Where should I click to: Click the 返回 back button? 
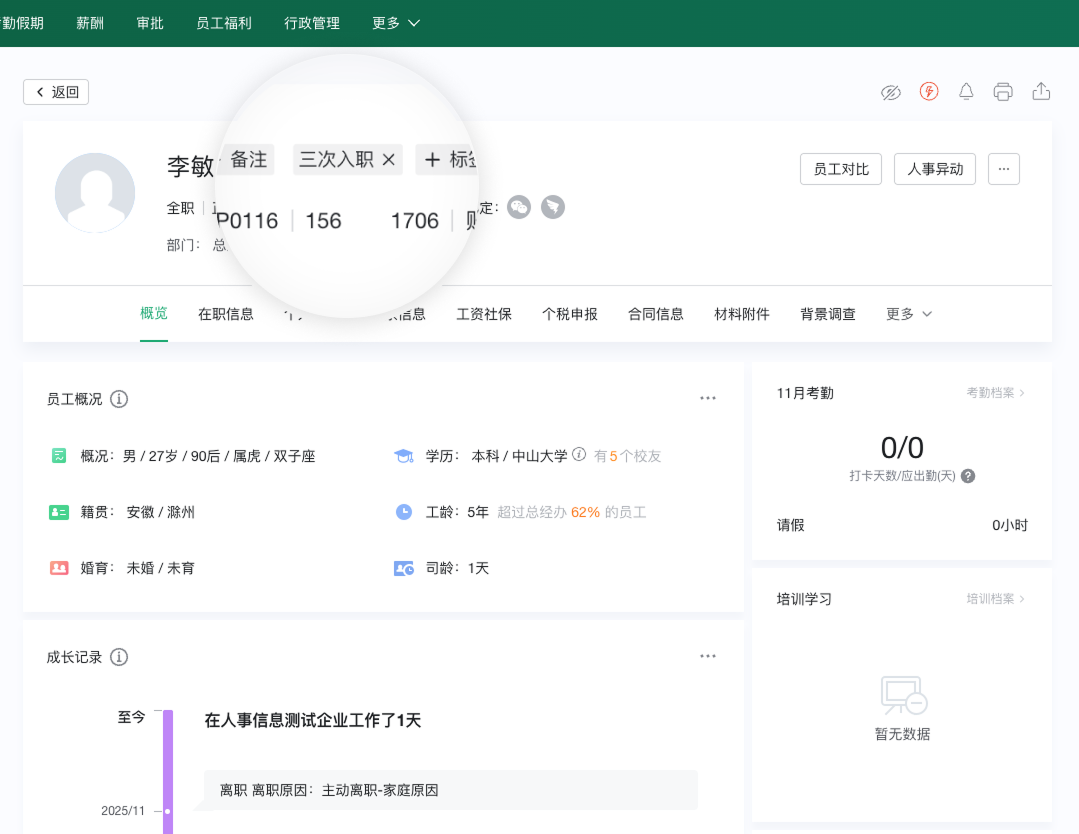coord(56,92)
